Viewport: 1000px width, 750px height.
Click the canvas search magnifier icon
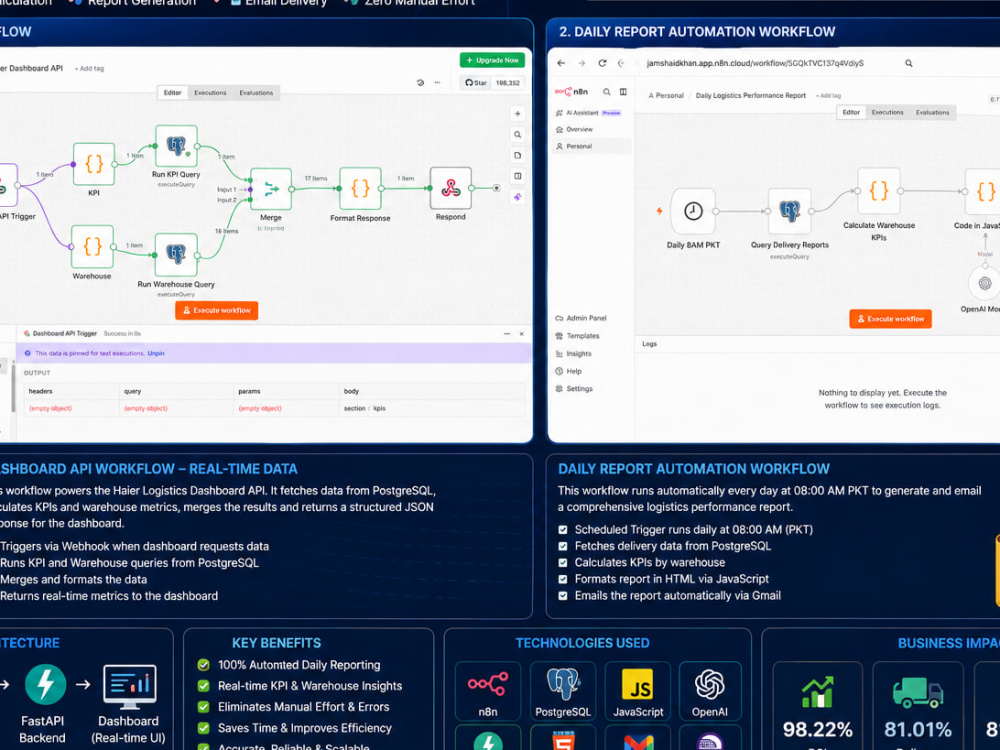pos(518,135)
